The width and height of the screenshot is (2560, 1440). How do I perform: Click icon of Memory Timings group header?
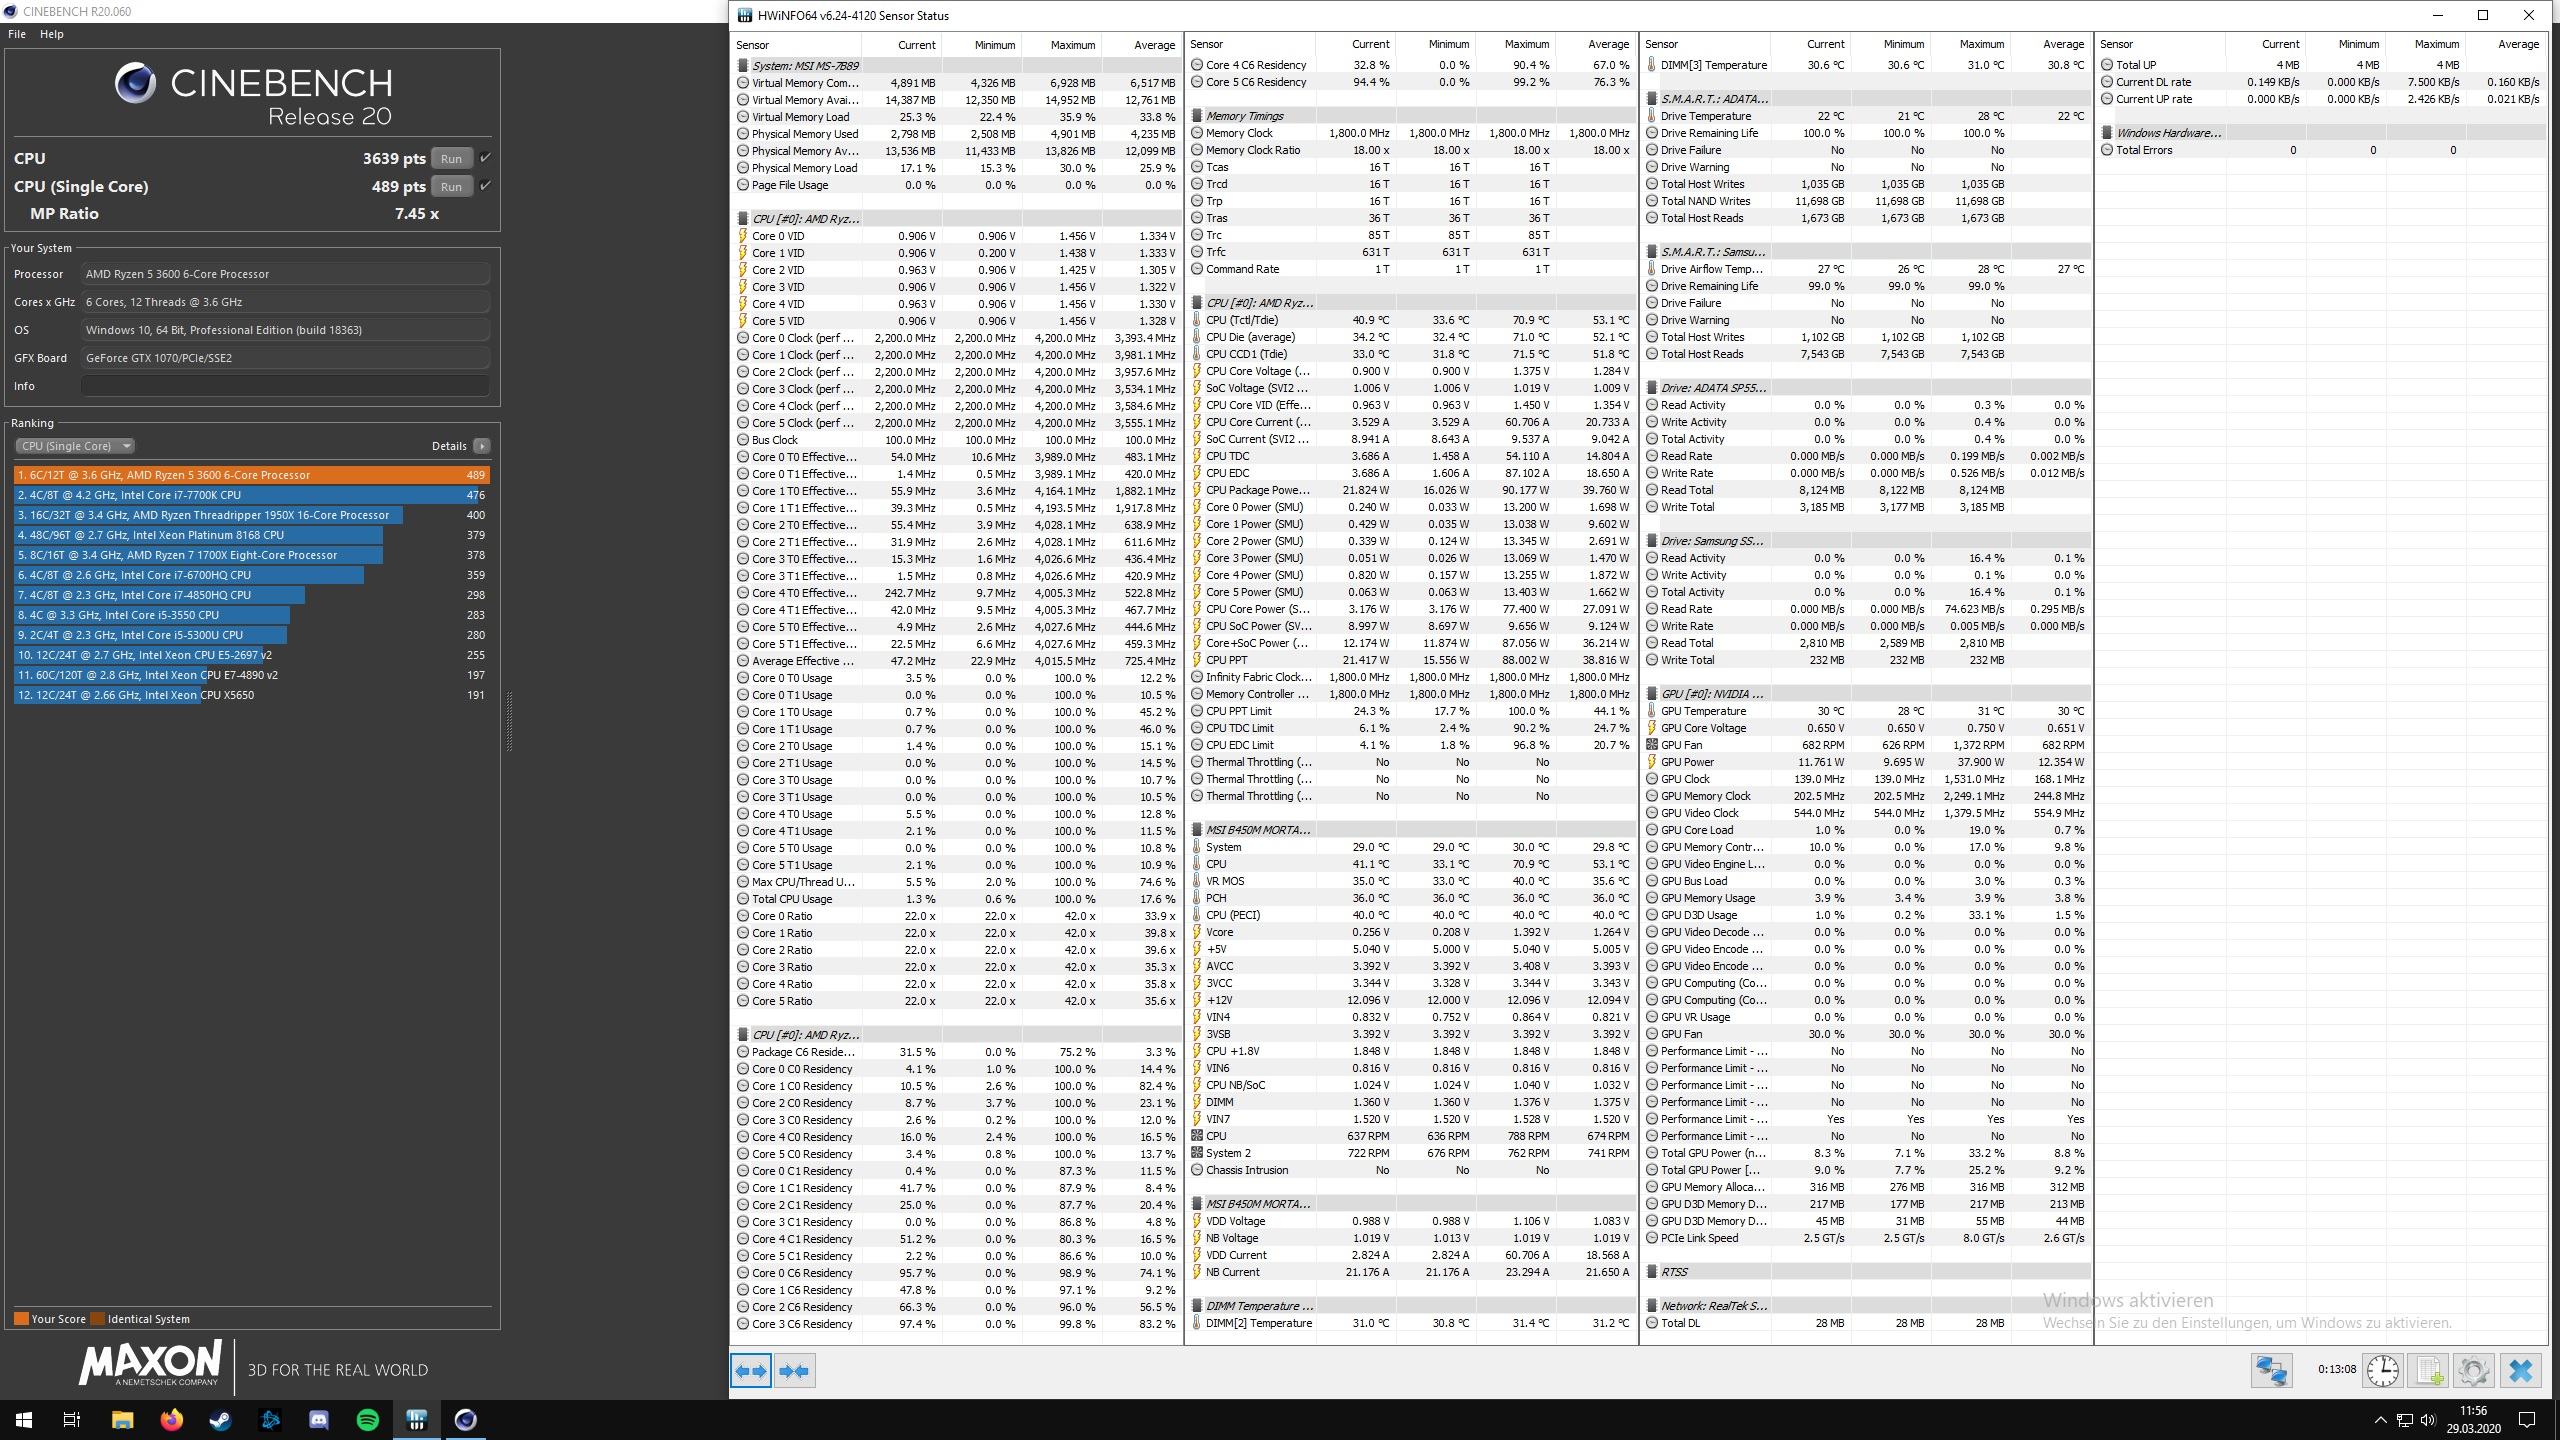1197,116
